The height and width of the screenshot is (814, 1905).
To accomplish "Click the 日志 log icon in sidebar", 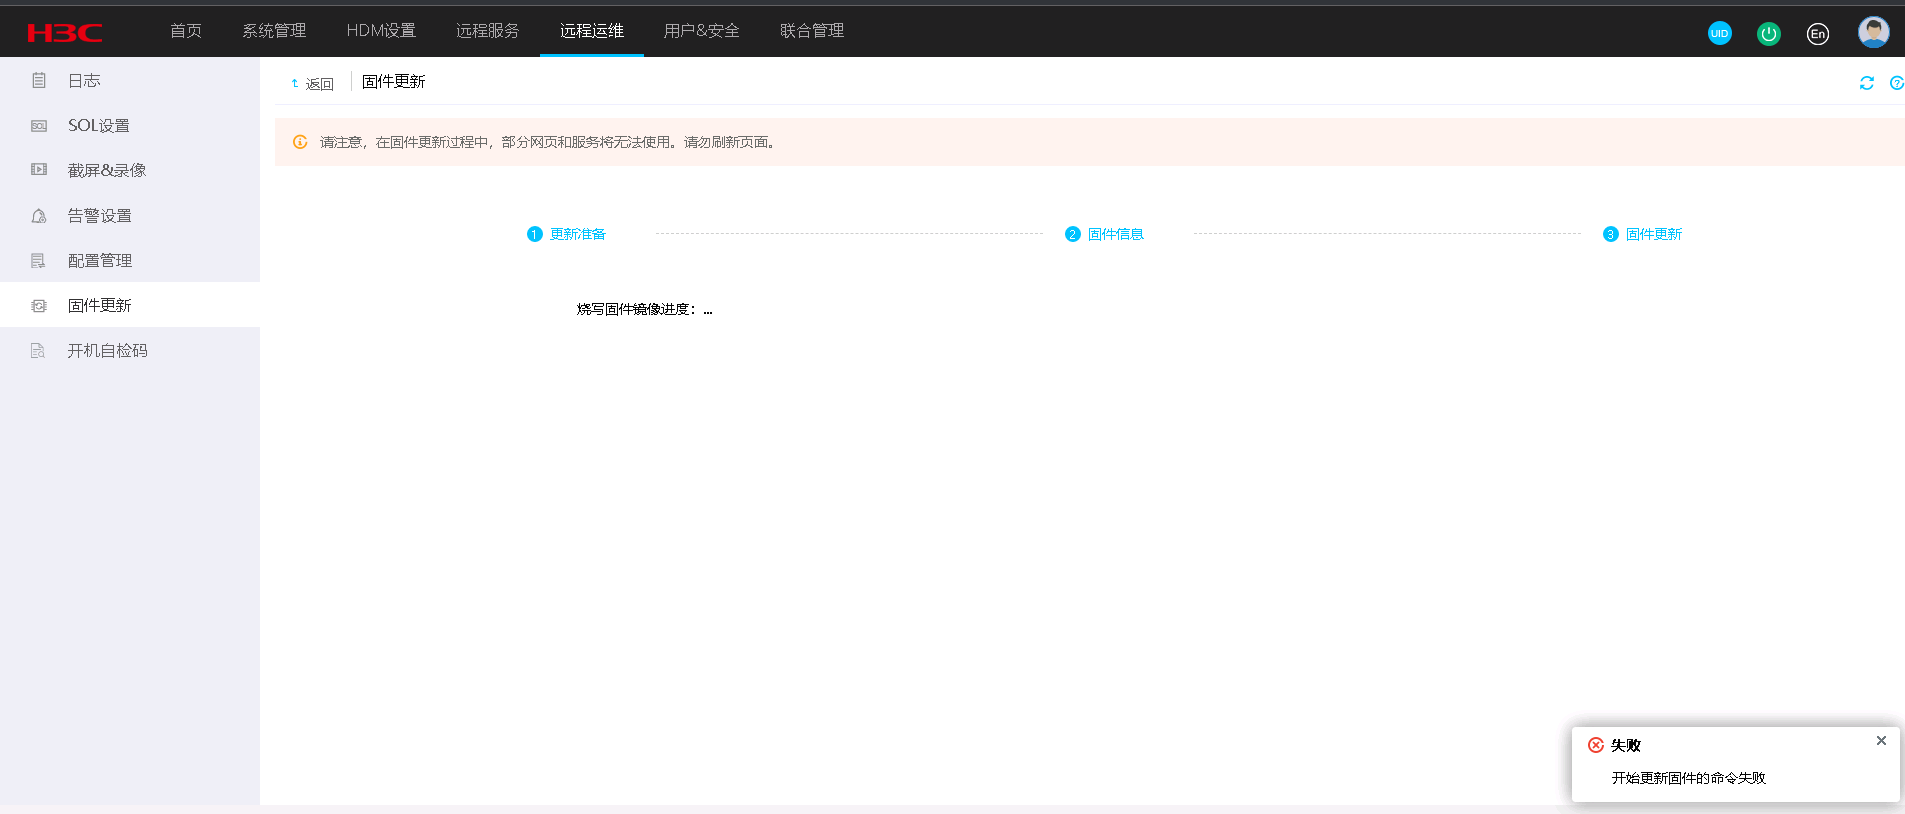I will click(x=39, y=80).
